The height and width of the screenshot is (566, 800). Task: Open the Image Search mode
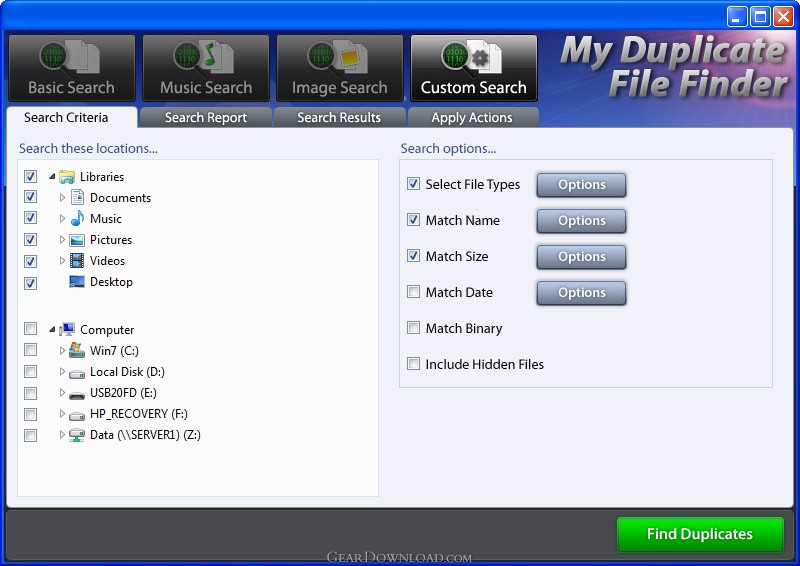pos(340,68)
